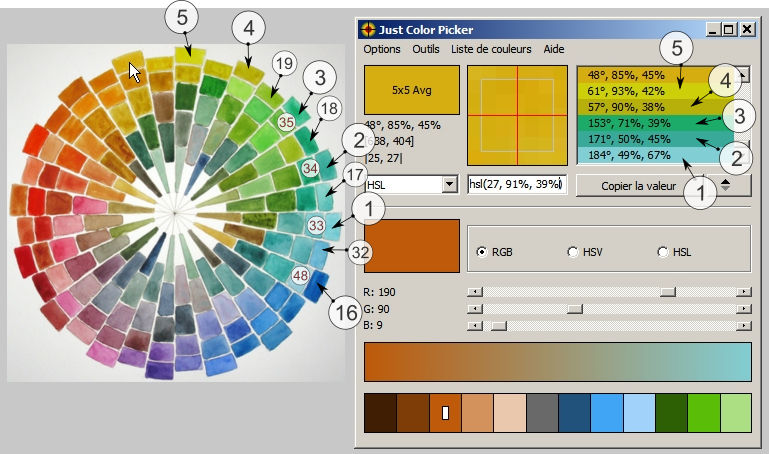Image resolution: width=769 pixels, height=454 pixels.
Task: Pick the pale light green palette swatch
Action: click(x=736, y=413)
